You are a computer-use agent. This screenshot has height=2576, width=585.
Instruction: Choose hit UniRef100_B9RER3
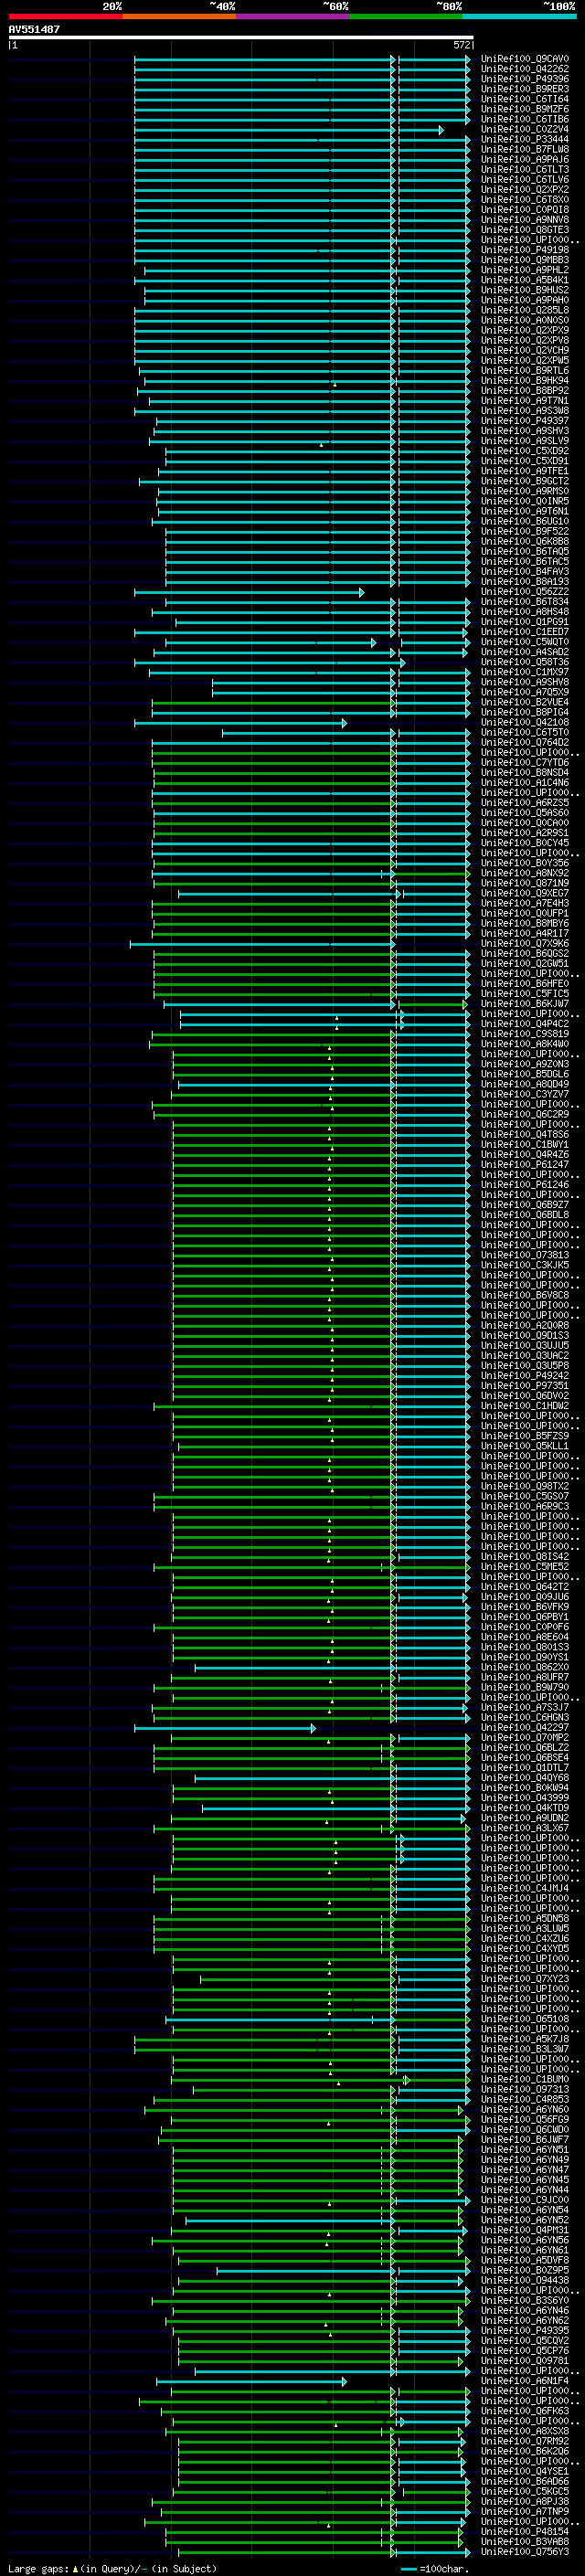(x=525, y=89)
